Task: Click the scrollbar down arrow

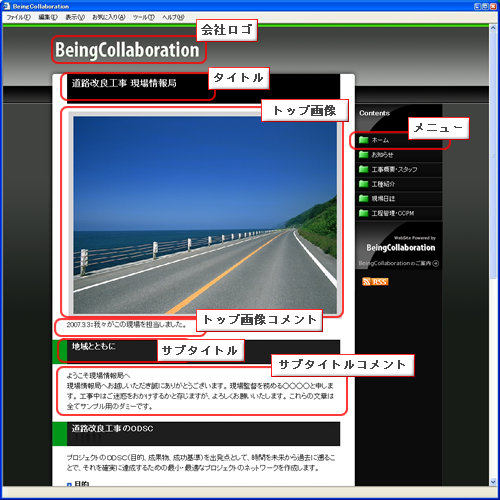Action: 493,482
